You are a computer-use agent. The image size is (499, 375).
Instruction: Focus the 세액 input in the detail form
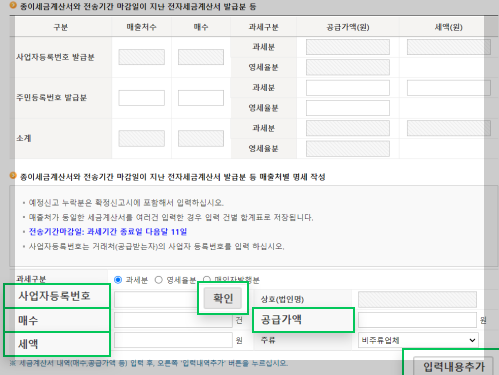tap(173, 340)
